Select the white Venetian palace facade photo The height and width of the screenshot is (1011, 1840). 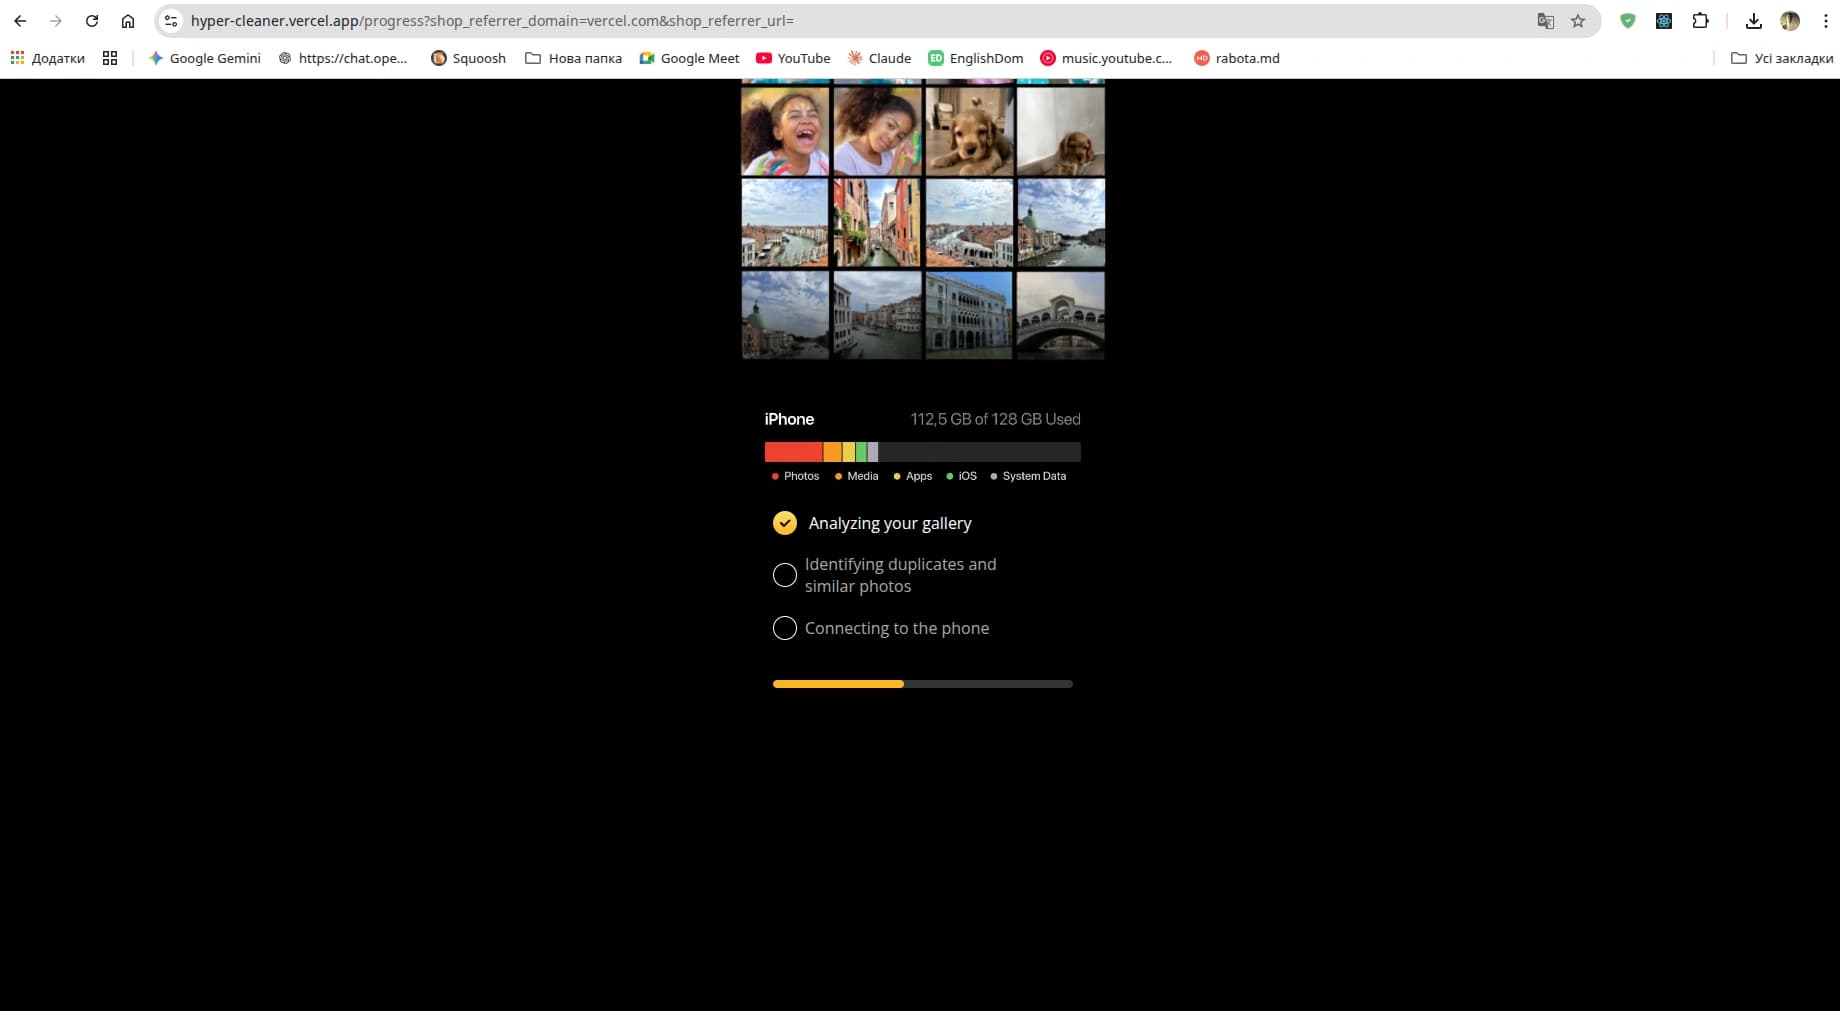pos(969,315)
